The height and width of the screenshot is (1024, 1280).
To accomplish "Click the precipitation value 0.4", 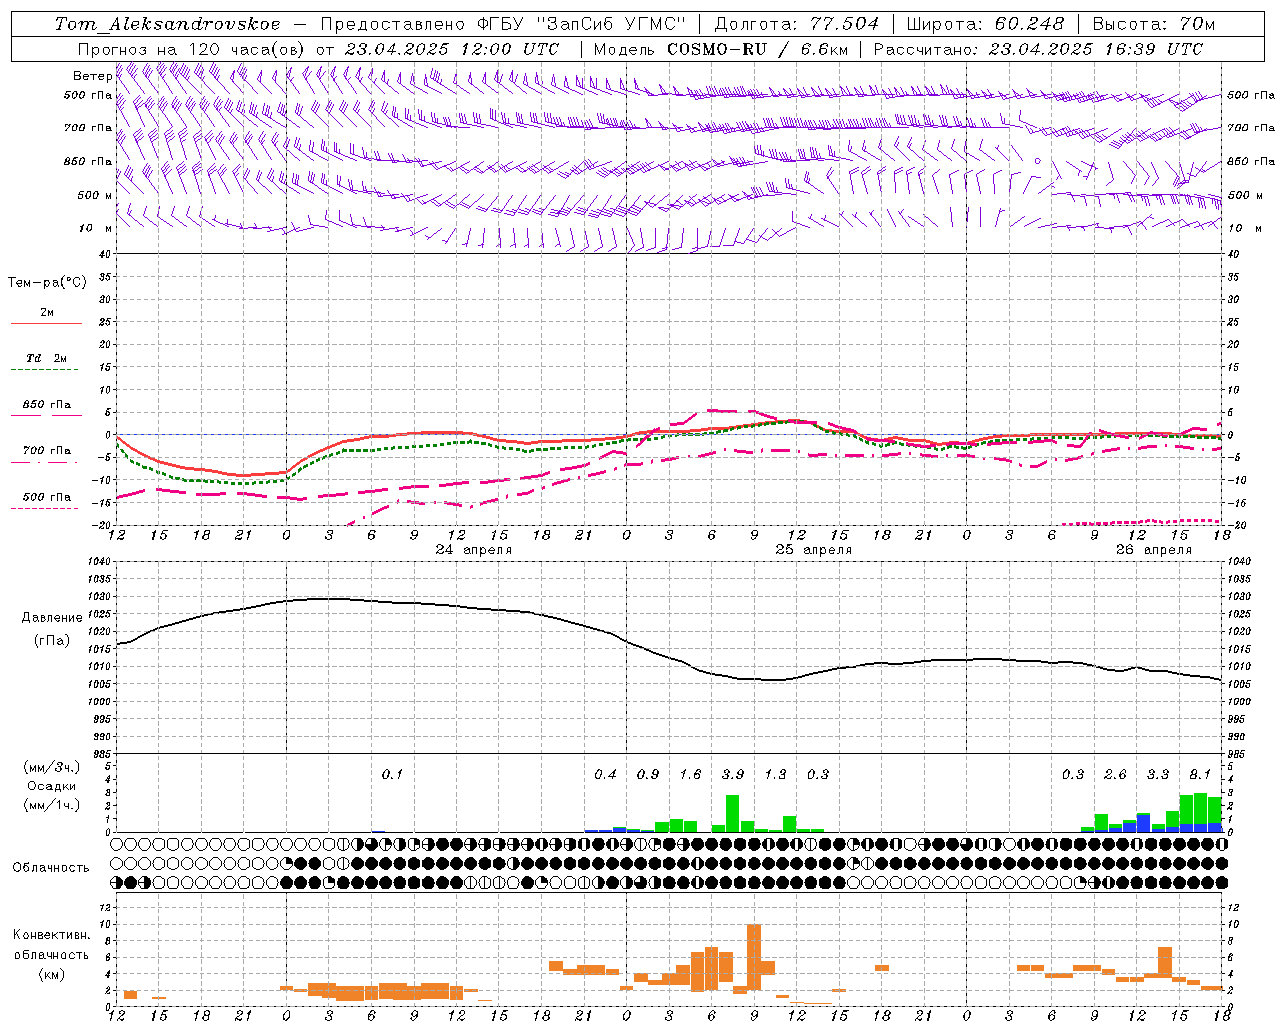I will [605, 775].
